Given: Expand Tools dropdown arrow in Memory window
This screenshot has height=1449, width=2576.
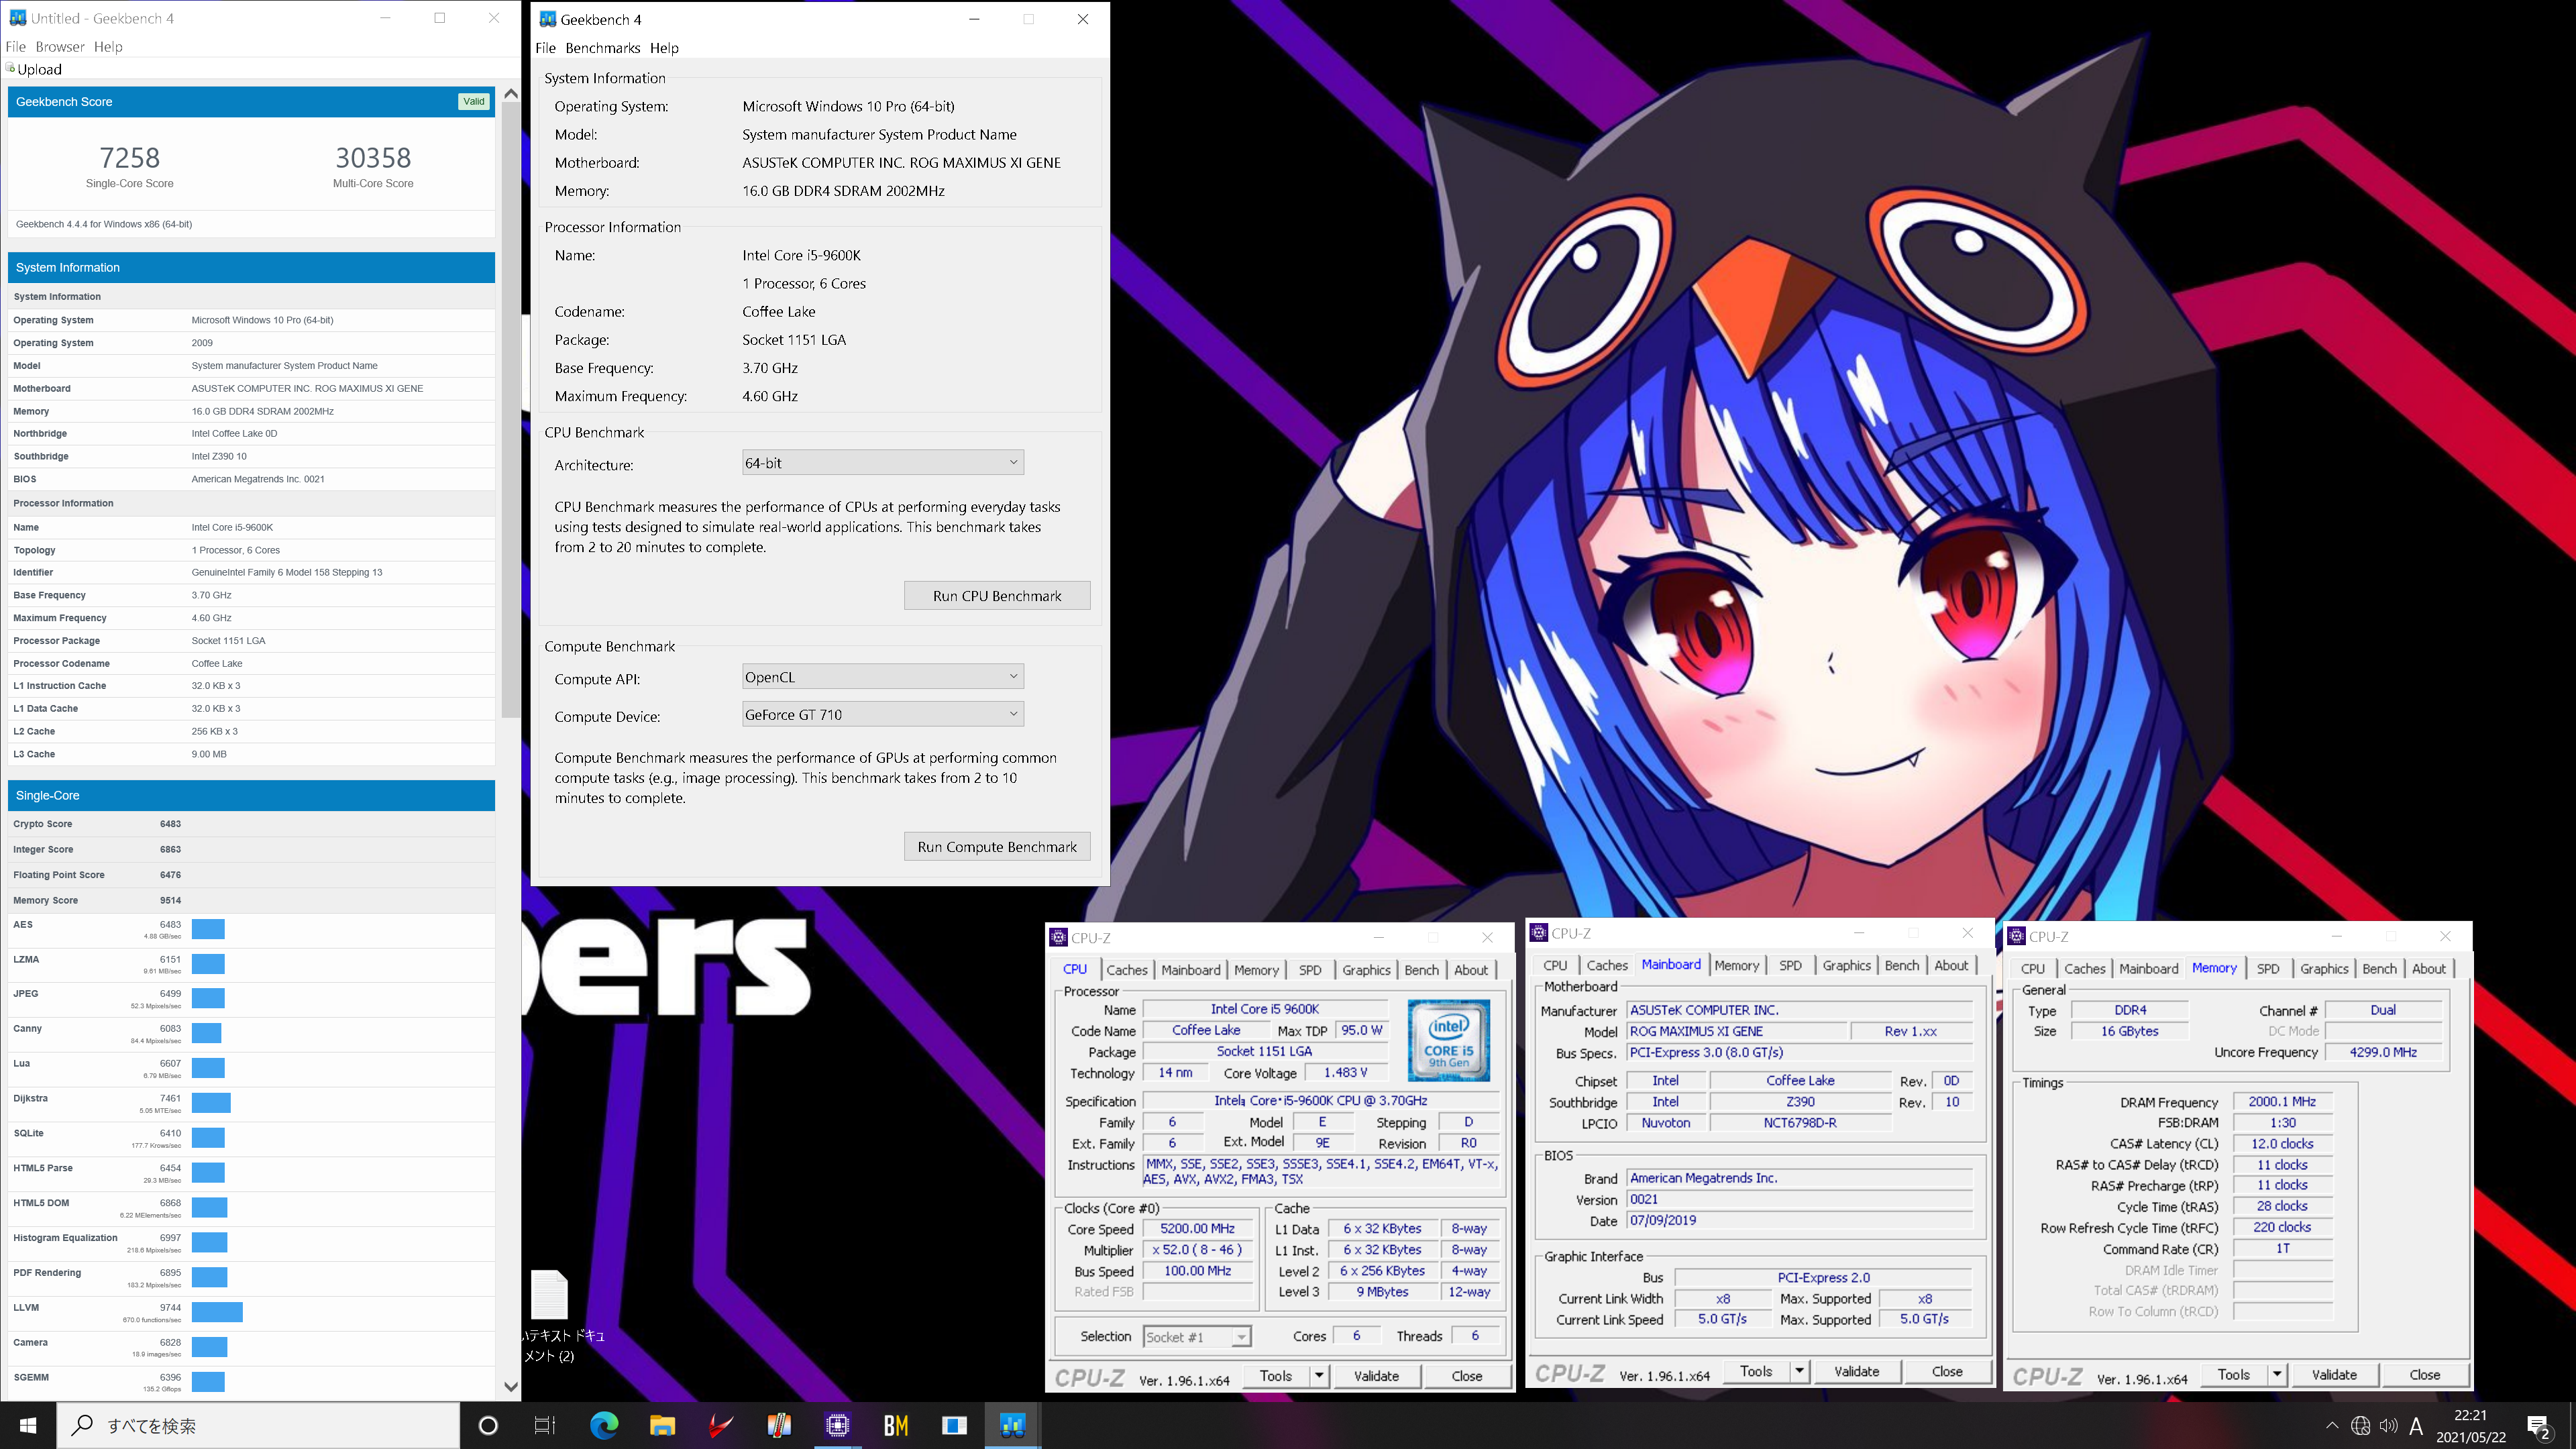Looking at the screenshot, I should [x=2277, y=1375].
